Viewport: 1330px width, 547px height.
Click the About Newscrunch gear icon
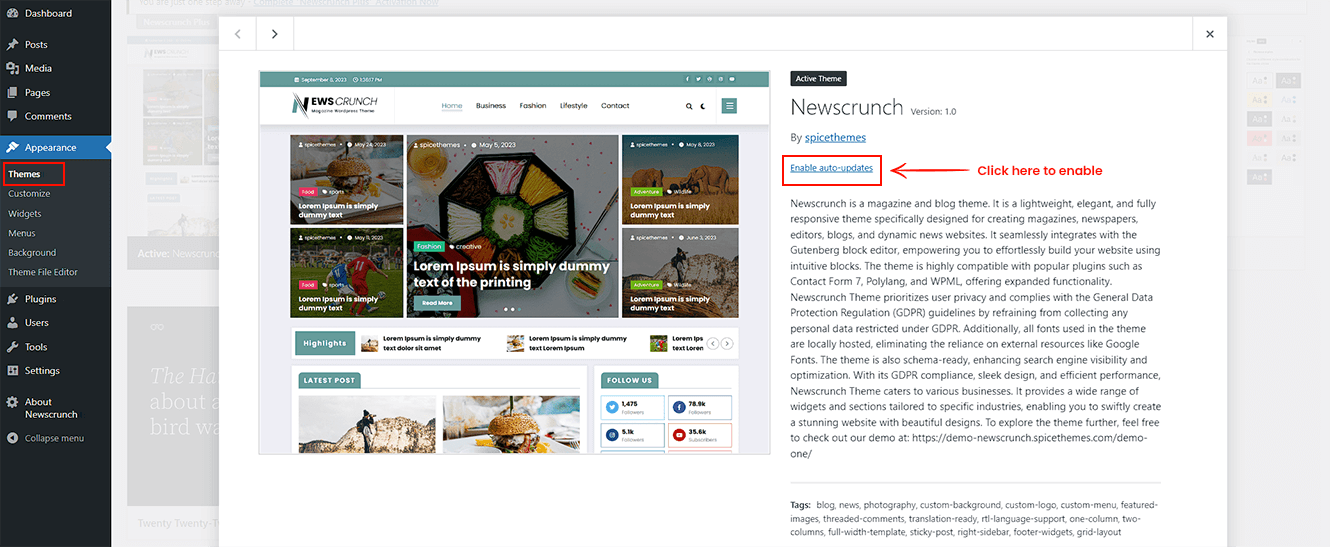coord(12,402)
